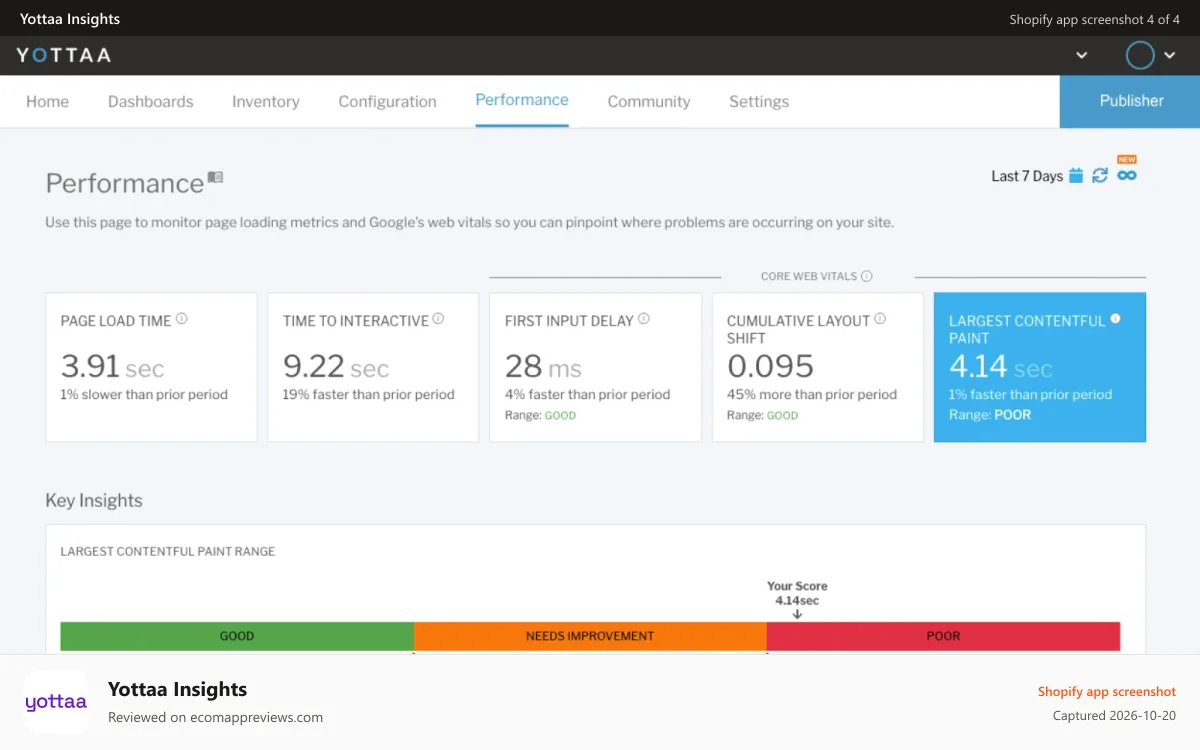Select the First Input Delay card
The height and width of the screenshot is (750, 1200).
[x=595, y=367]
